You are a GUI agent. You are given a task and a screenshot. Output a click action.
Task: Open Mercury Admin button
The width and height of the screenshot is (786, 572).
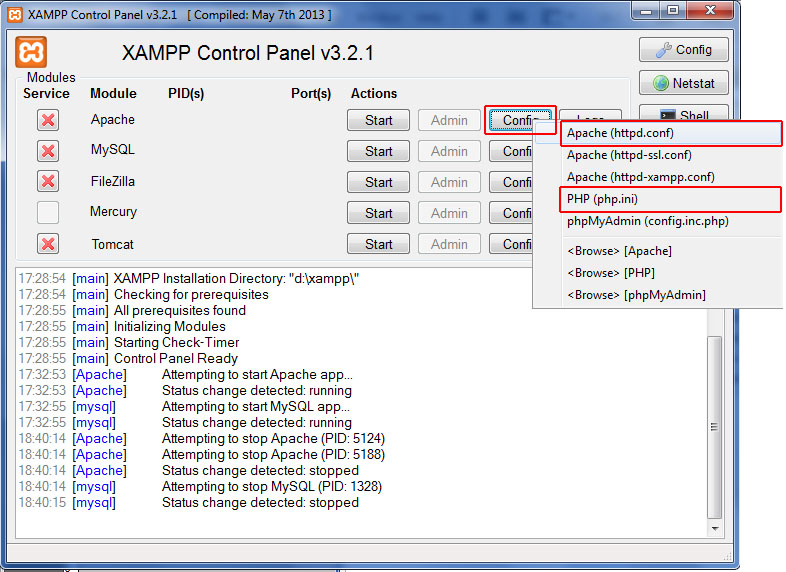(x=449, y=213)
